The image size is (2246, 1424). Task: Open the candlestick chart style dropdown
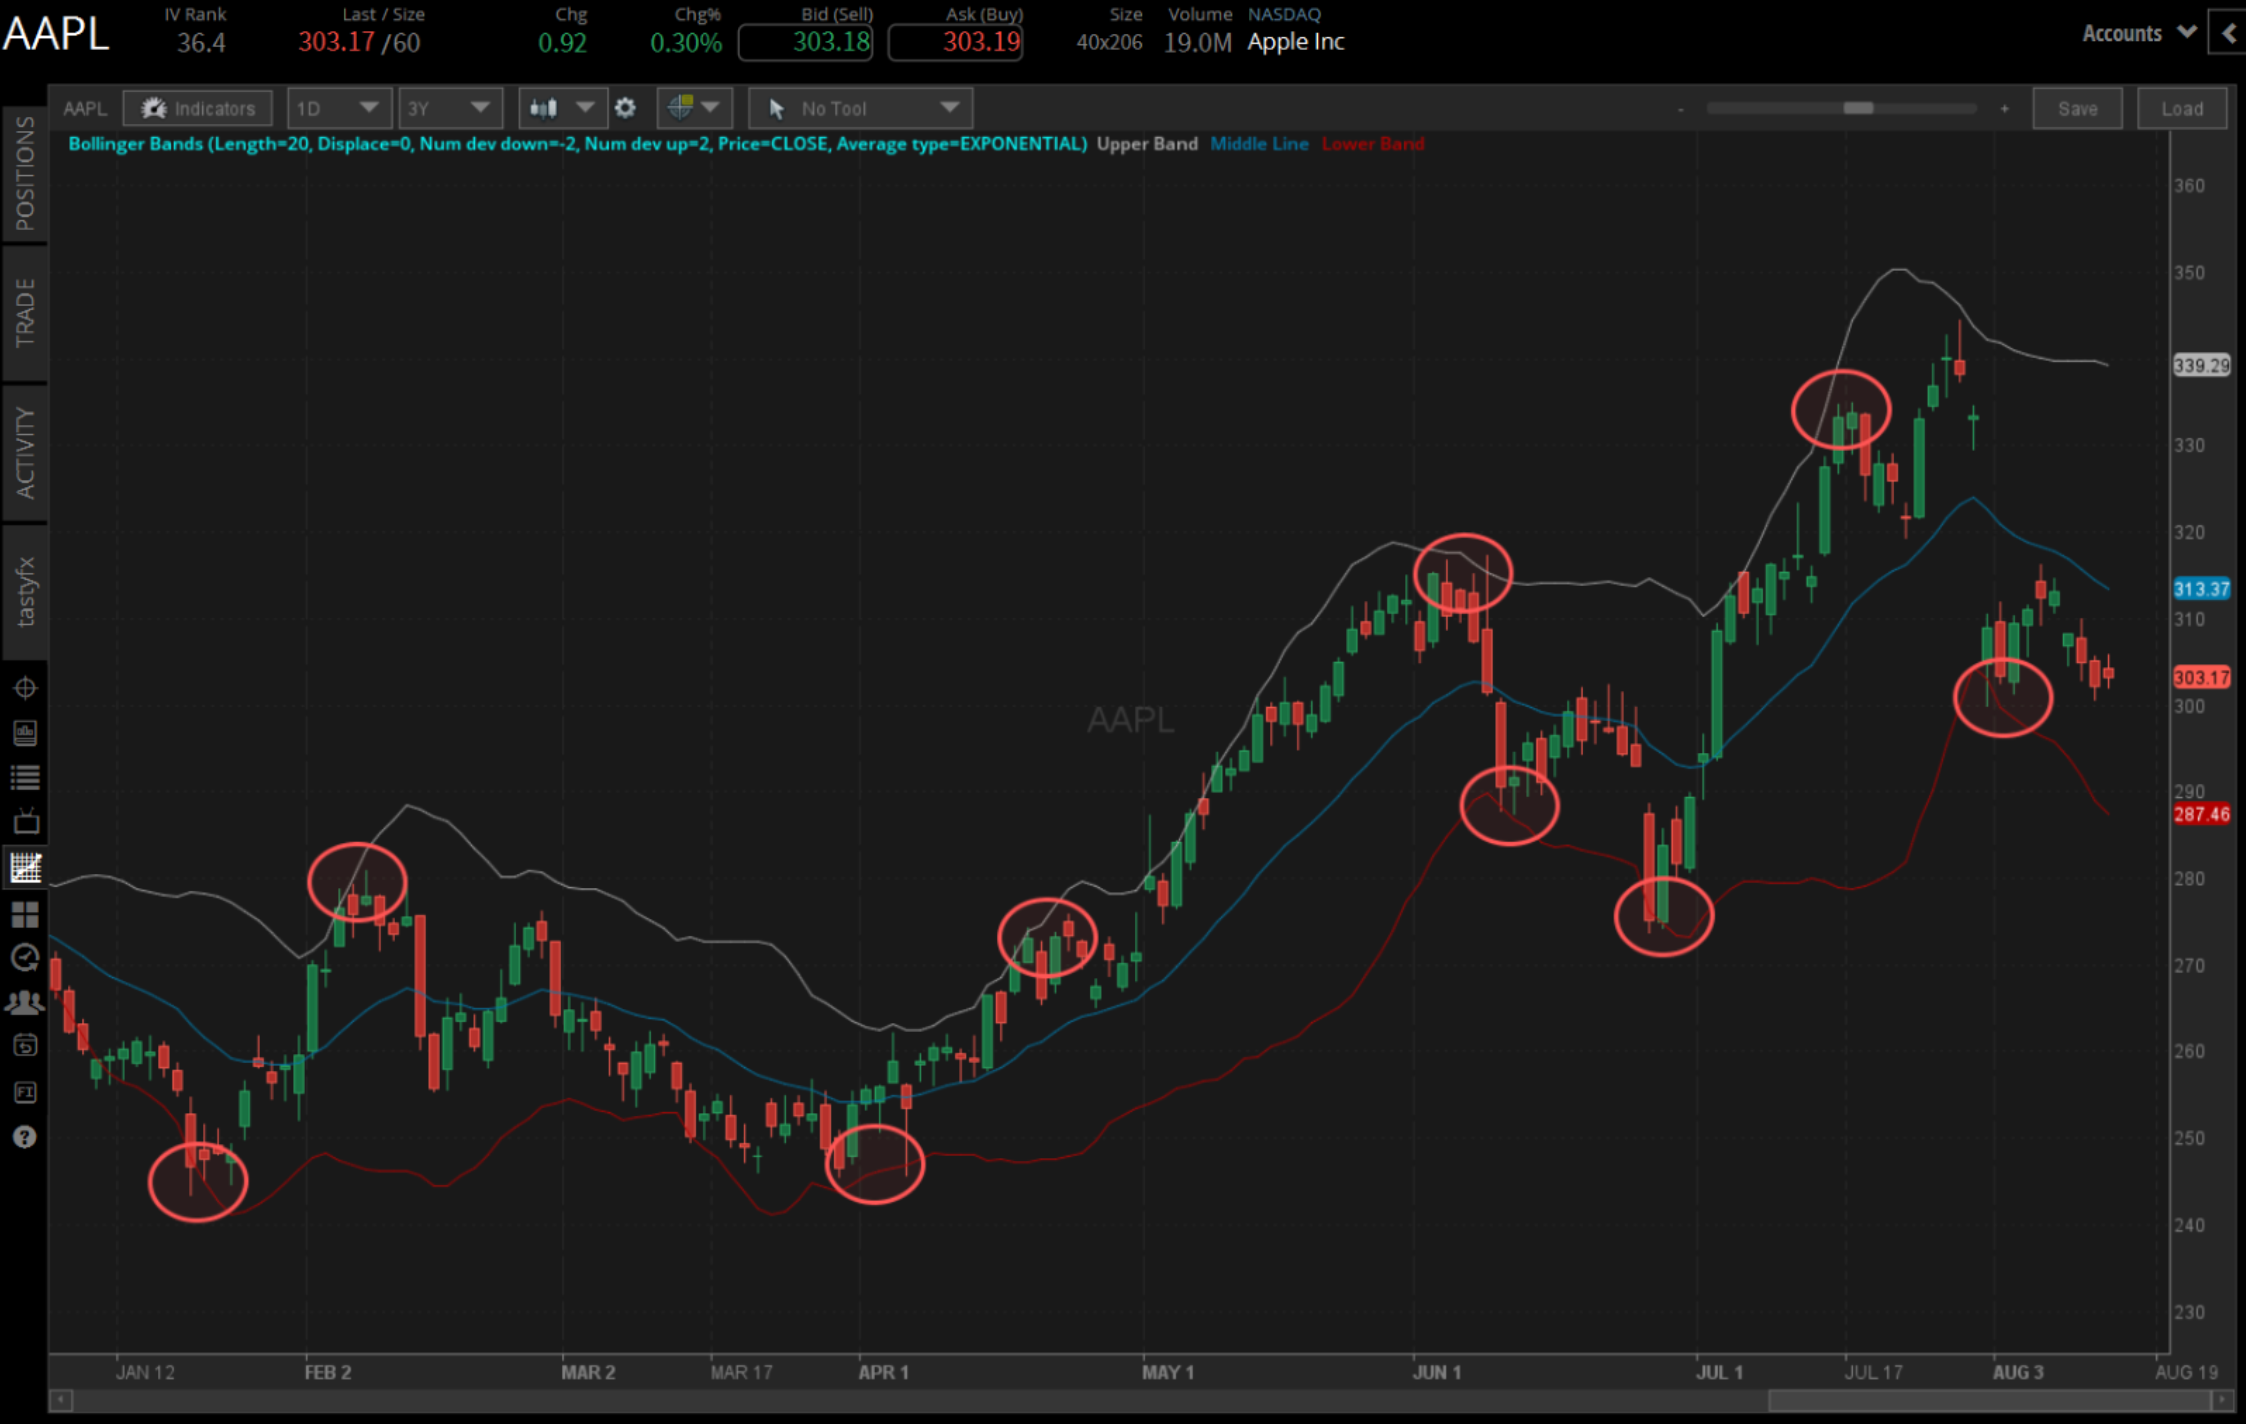[x=562, y=108]
